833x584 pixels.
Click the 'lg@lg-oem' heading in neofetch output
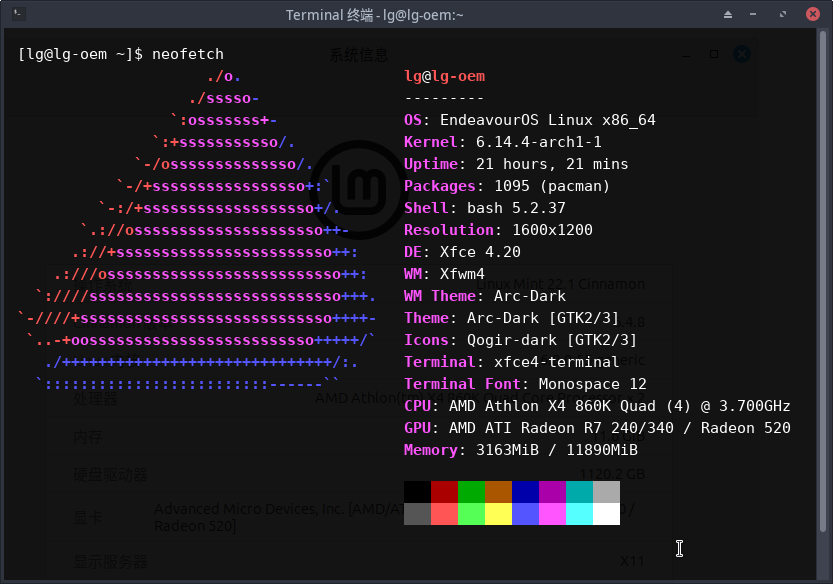445,76
